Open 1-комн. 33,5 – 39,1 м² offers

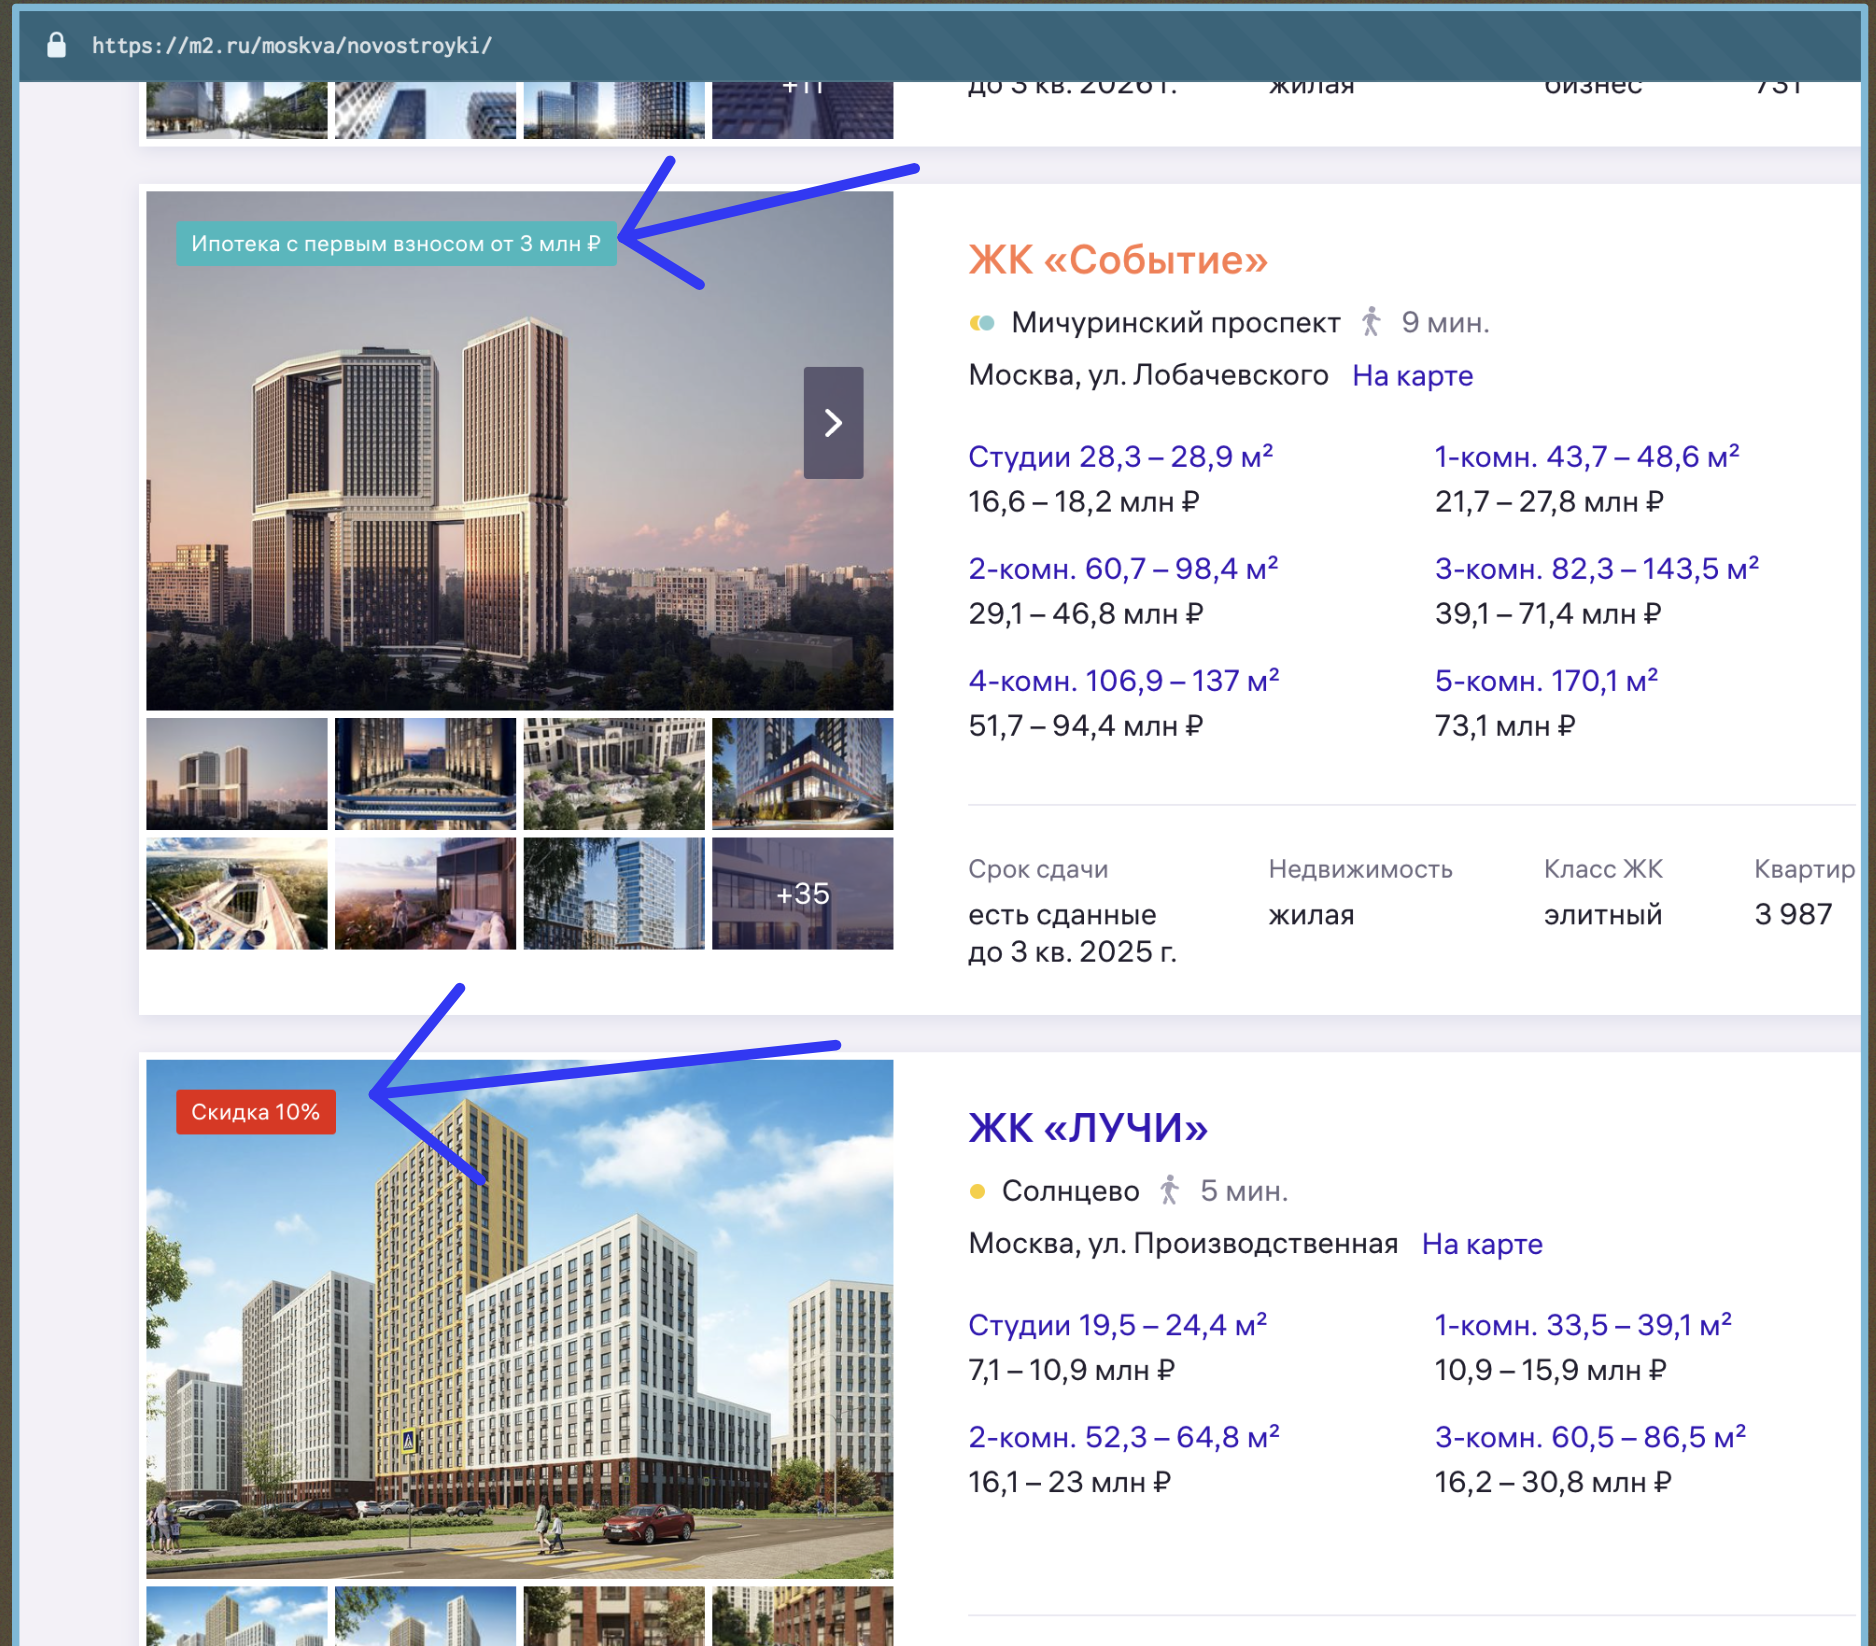1583,1325
